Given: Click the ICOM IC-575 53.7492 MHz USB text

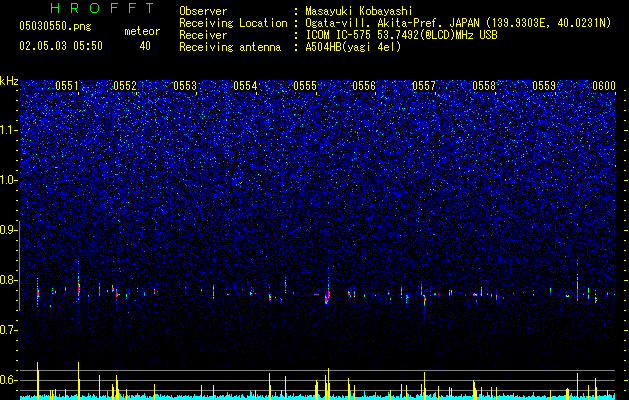Looking at the screenshot, I should point(401,35).
